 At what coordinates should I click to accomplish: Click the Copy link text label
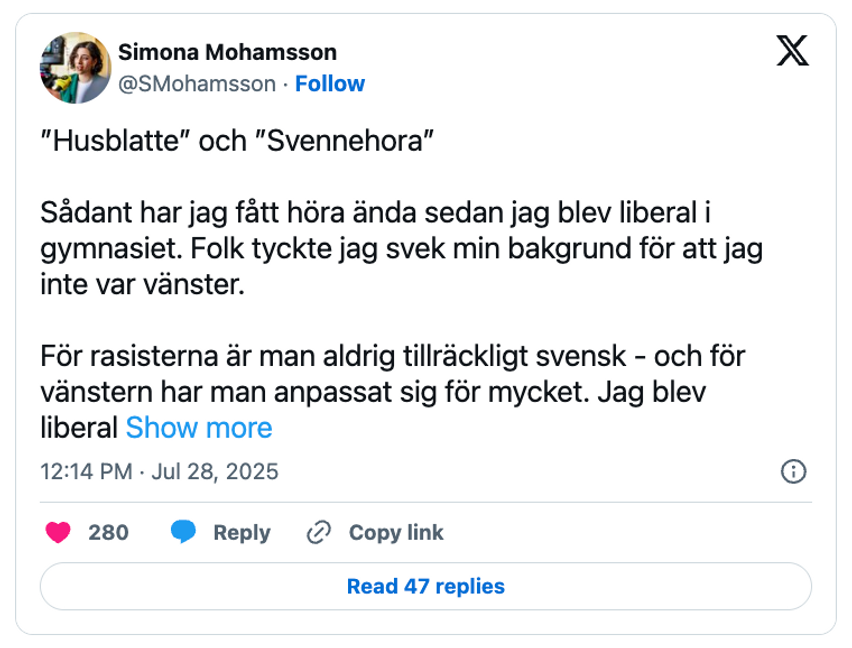(x=396, y=532)
